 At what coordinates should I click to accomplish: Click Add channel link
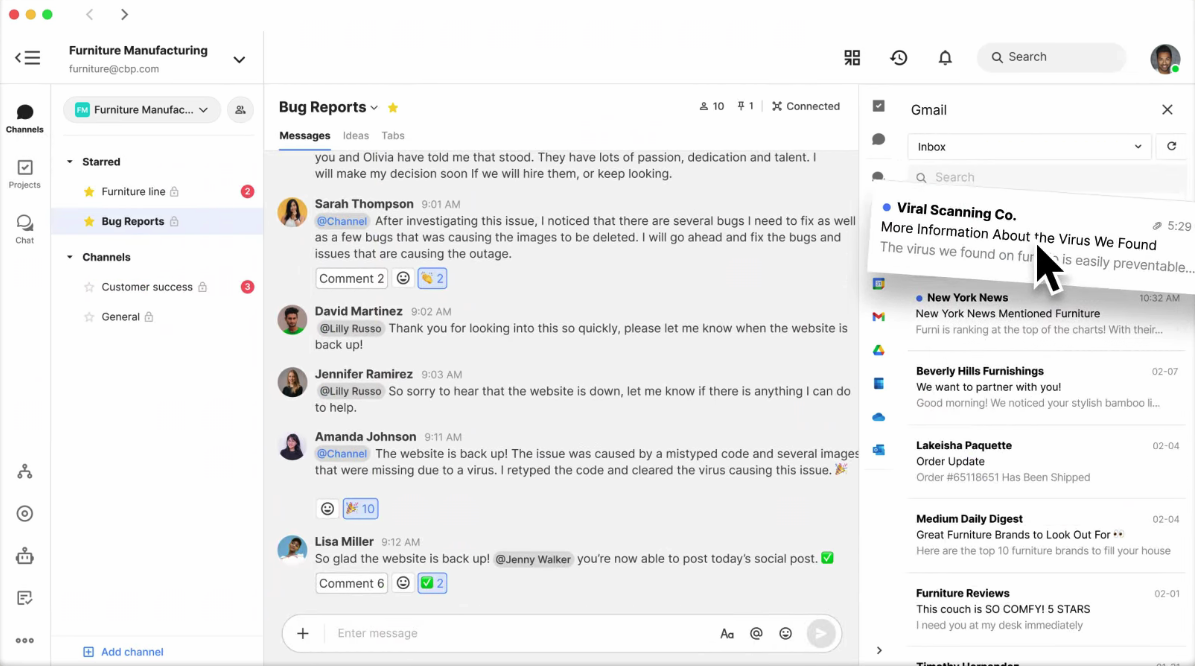(123, 652)
